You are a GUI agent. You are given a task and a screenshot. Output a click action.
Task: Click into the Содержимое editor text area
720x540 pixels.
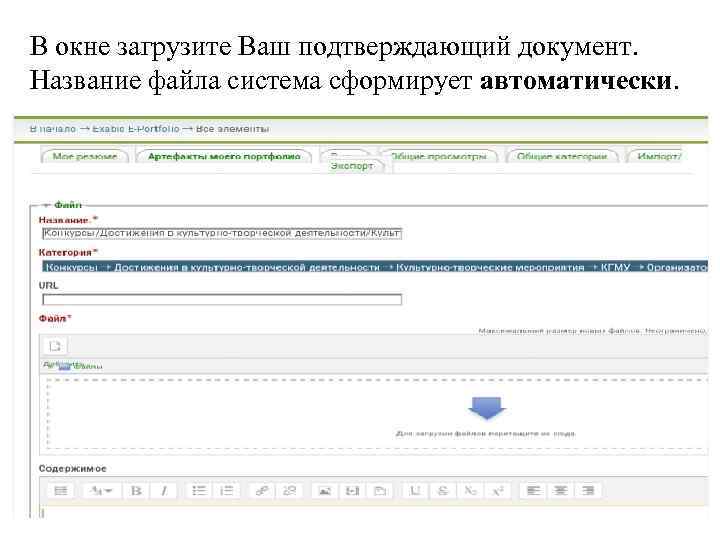[373, 512]
